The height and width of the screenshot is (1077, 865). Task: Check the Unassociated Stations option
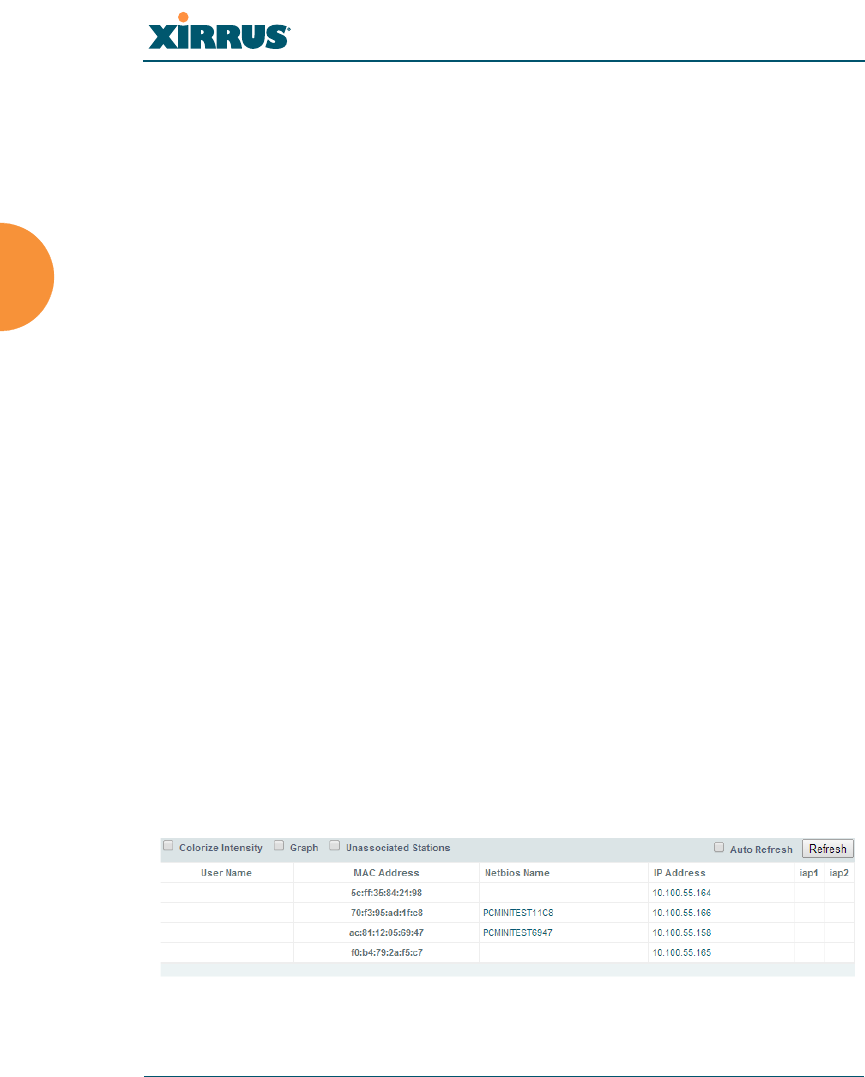click(335, 846)
